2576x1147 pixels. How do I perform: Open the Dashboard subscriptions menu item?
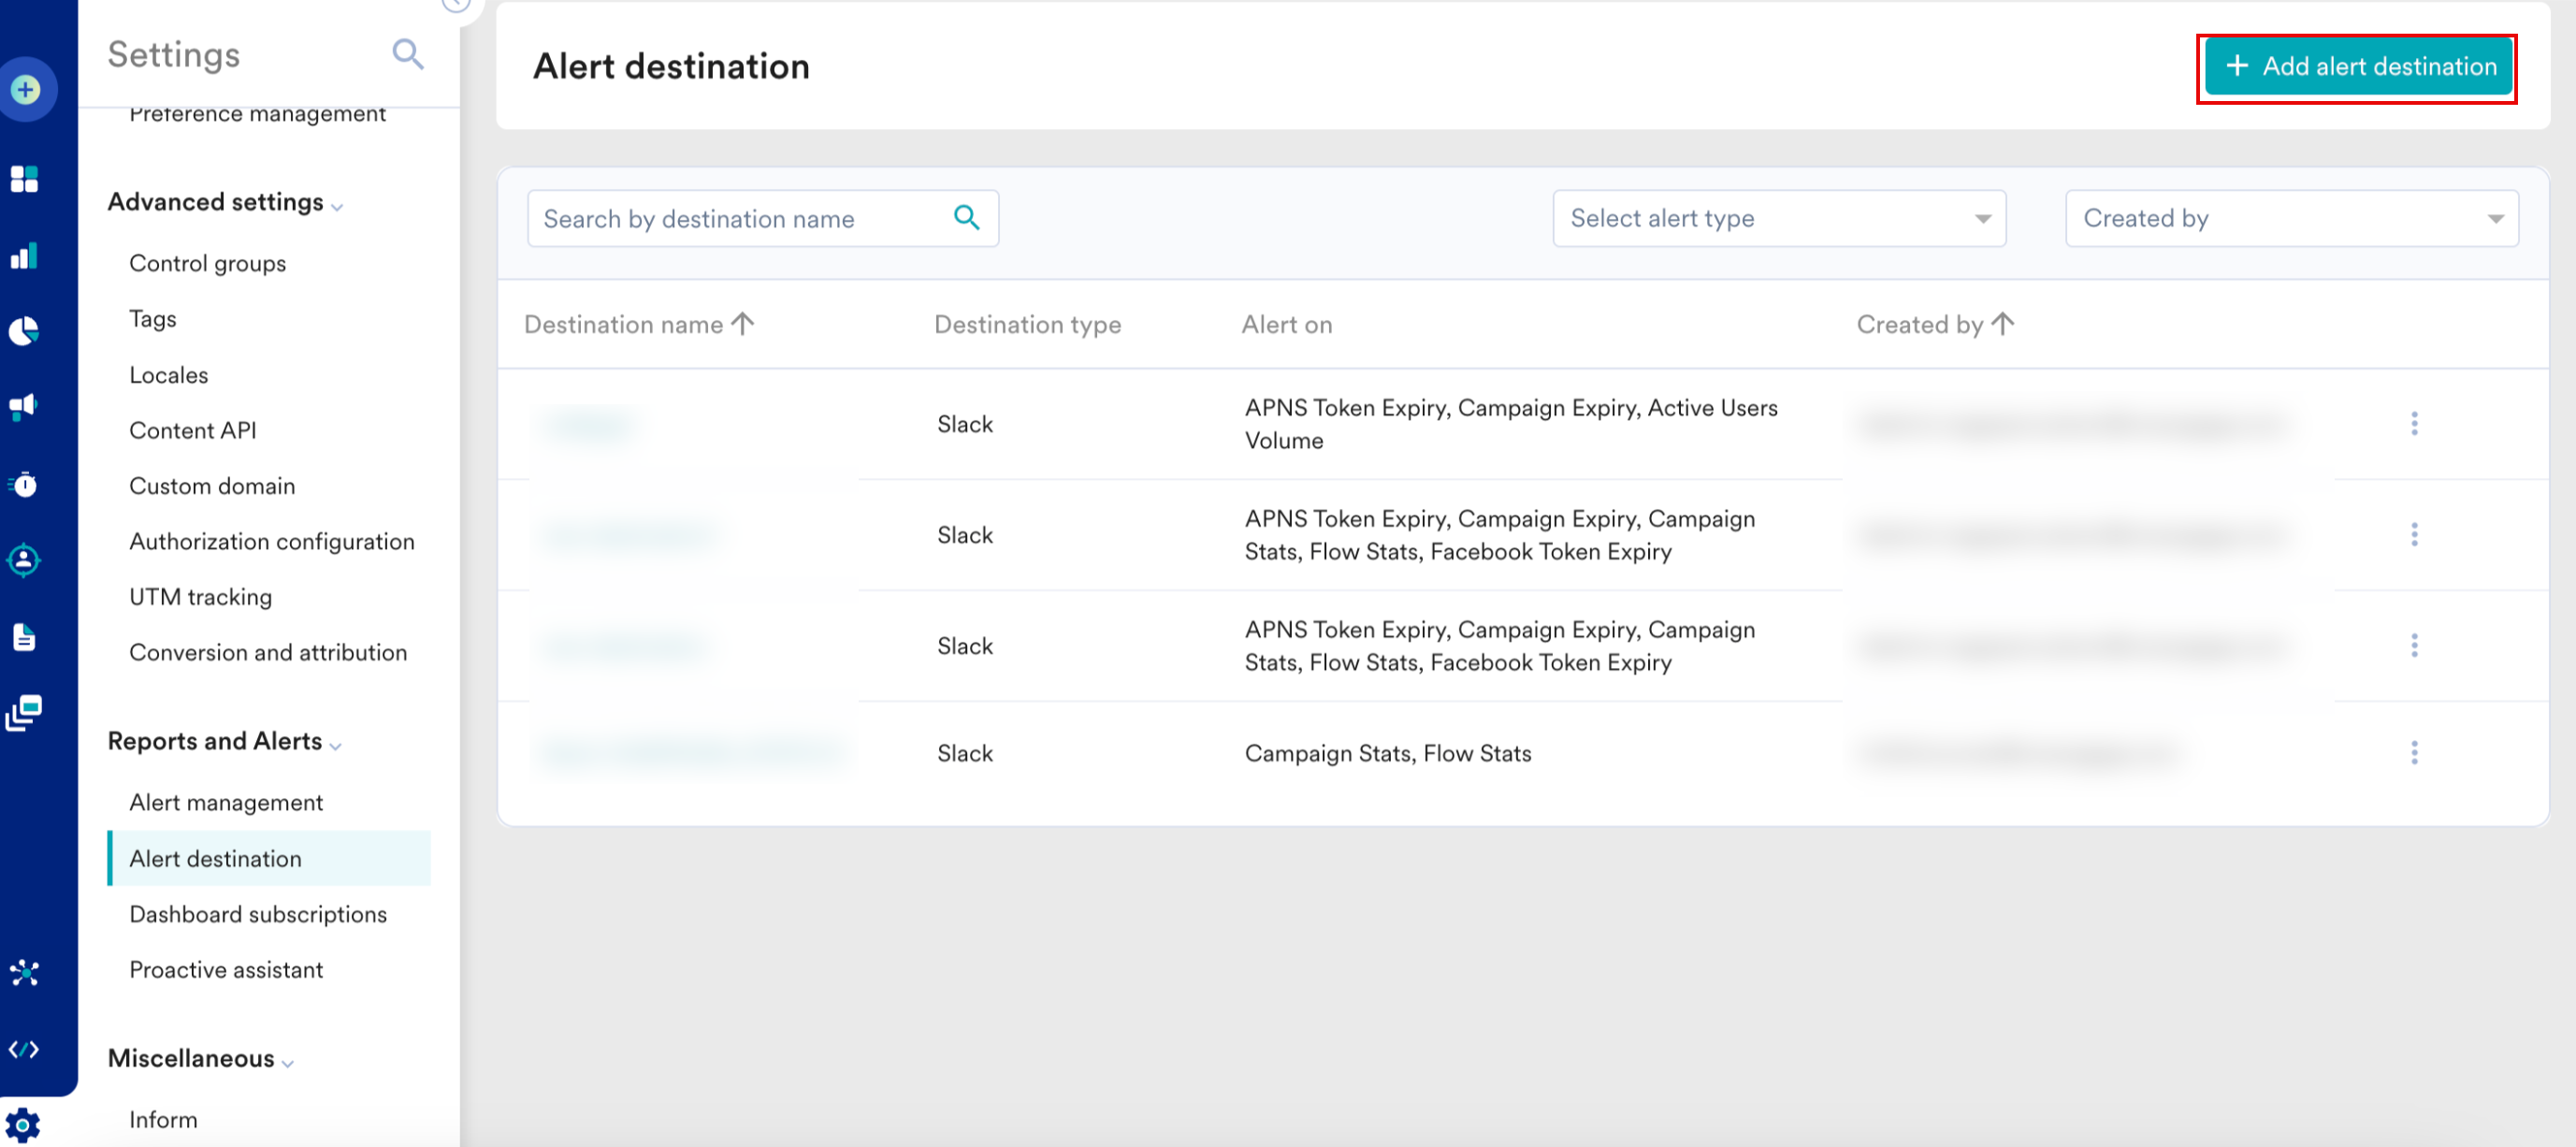(258, 914)
